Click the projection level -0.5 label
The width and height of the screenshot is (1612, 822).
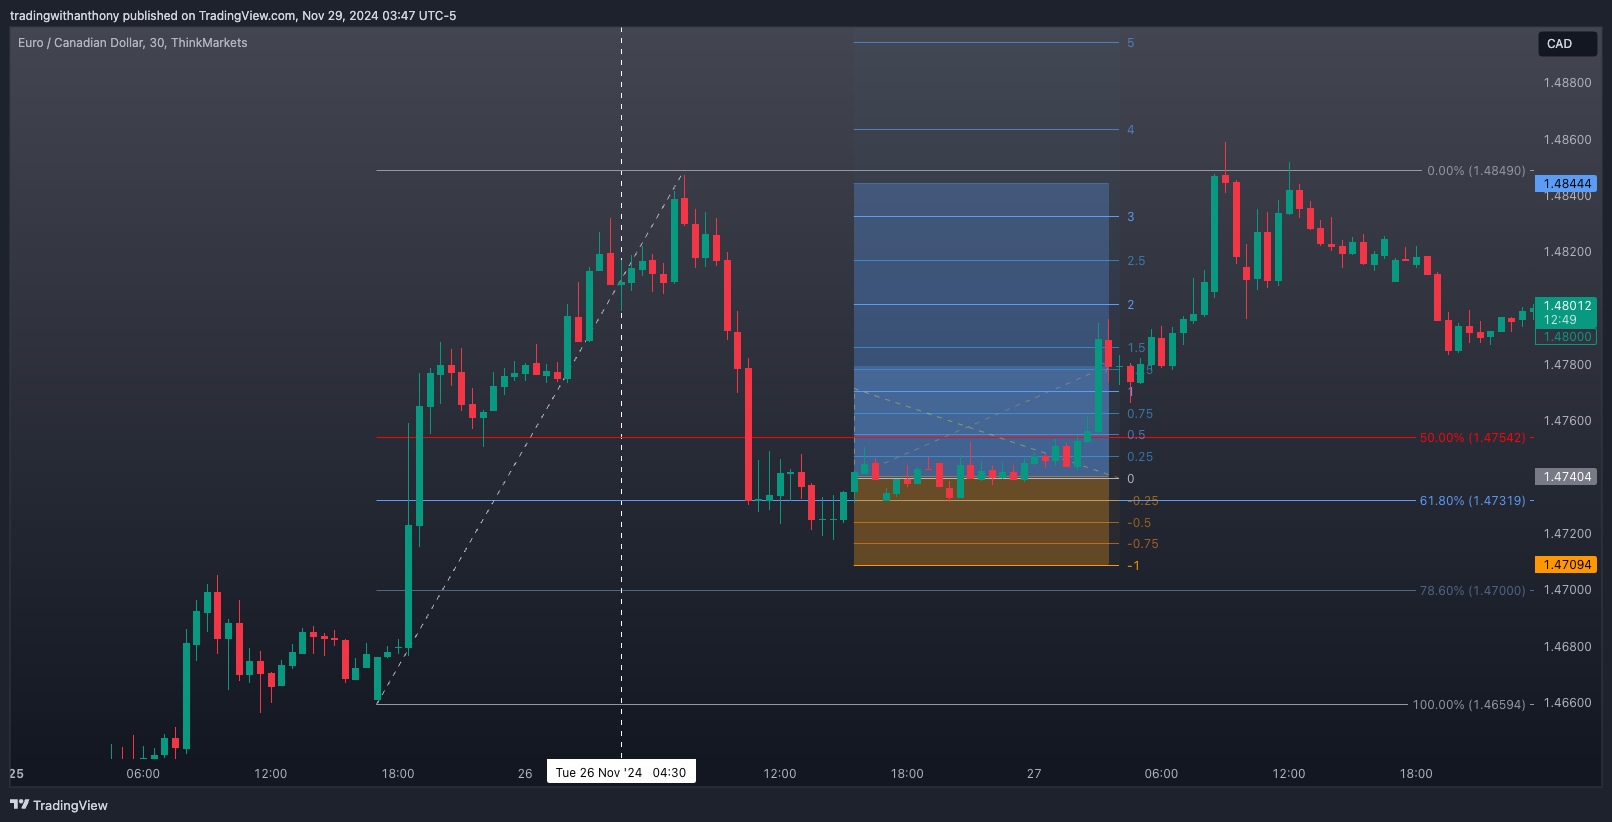click(1140, 523)
